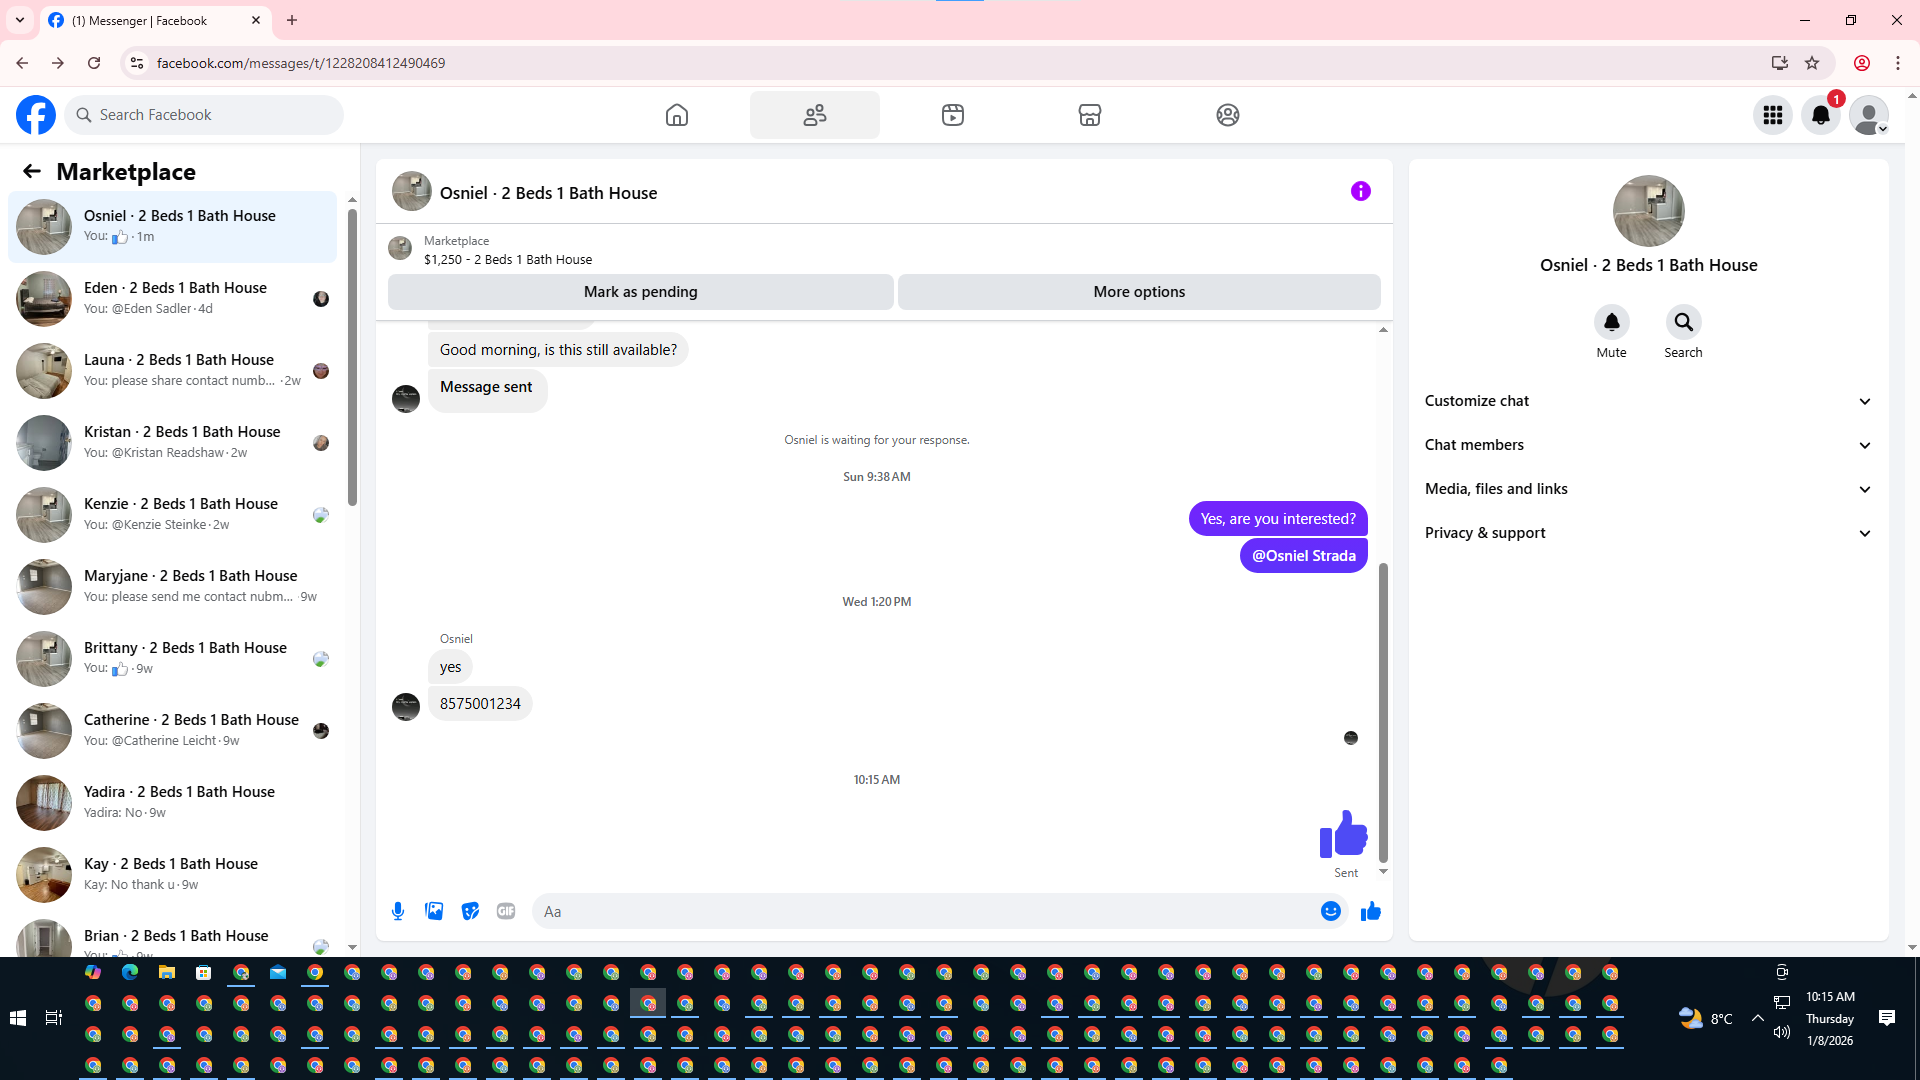Go back from Marketplace chats list
The image size is (1920, 1080).
tap(32, 171)
